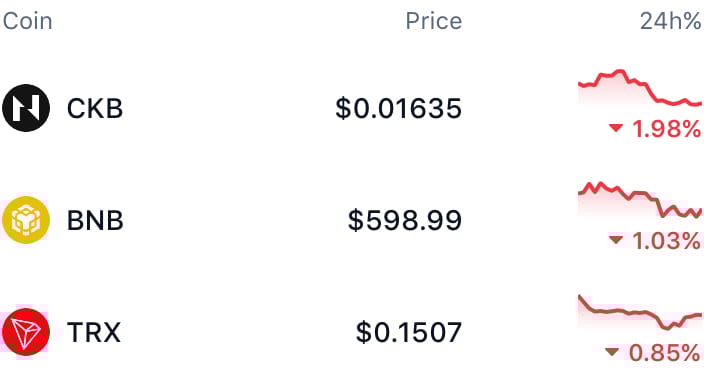704x375 pixels.
Task: Click the BNB coin logo icon
Action: click(x=26, y=220)
